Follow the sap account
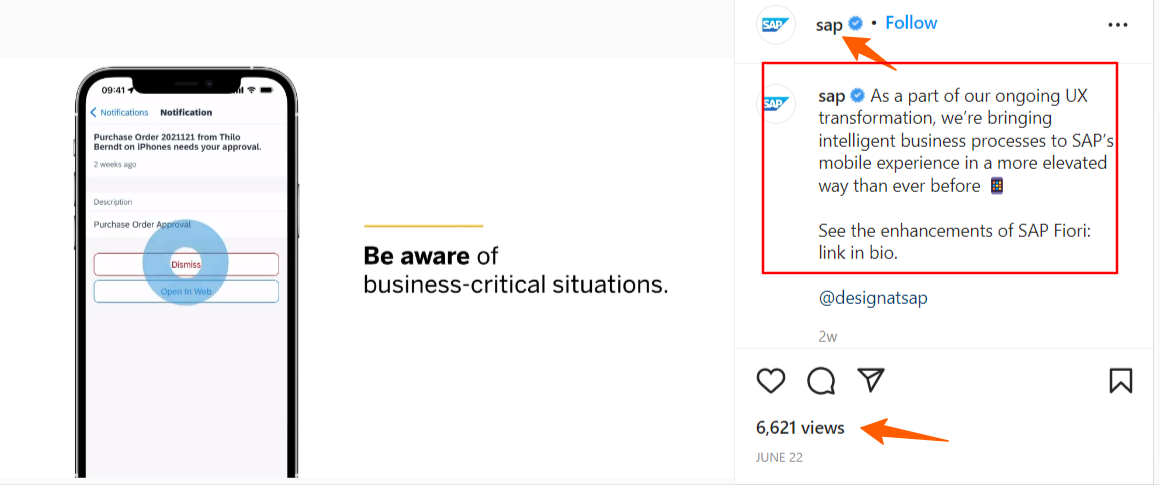1160x485 pixels. pyautogui.click(x=911, y=23)
